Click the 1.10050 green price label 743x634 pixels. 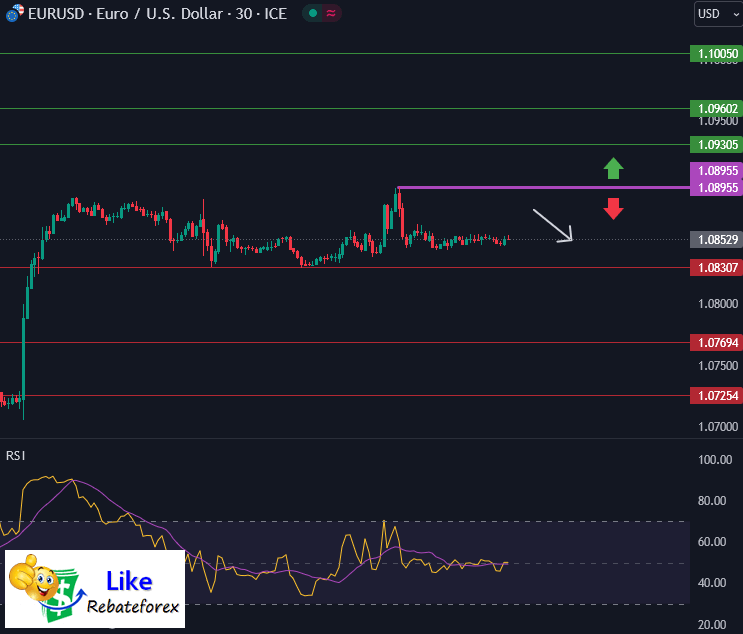click(715, 54)
